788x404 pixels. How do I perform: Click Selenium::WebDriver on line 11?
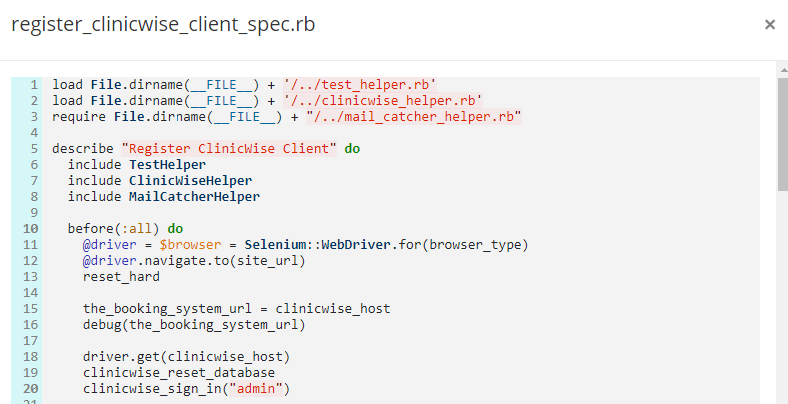318,245
